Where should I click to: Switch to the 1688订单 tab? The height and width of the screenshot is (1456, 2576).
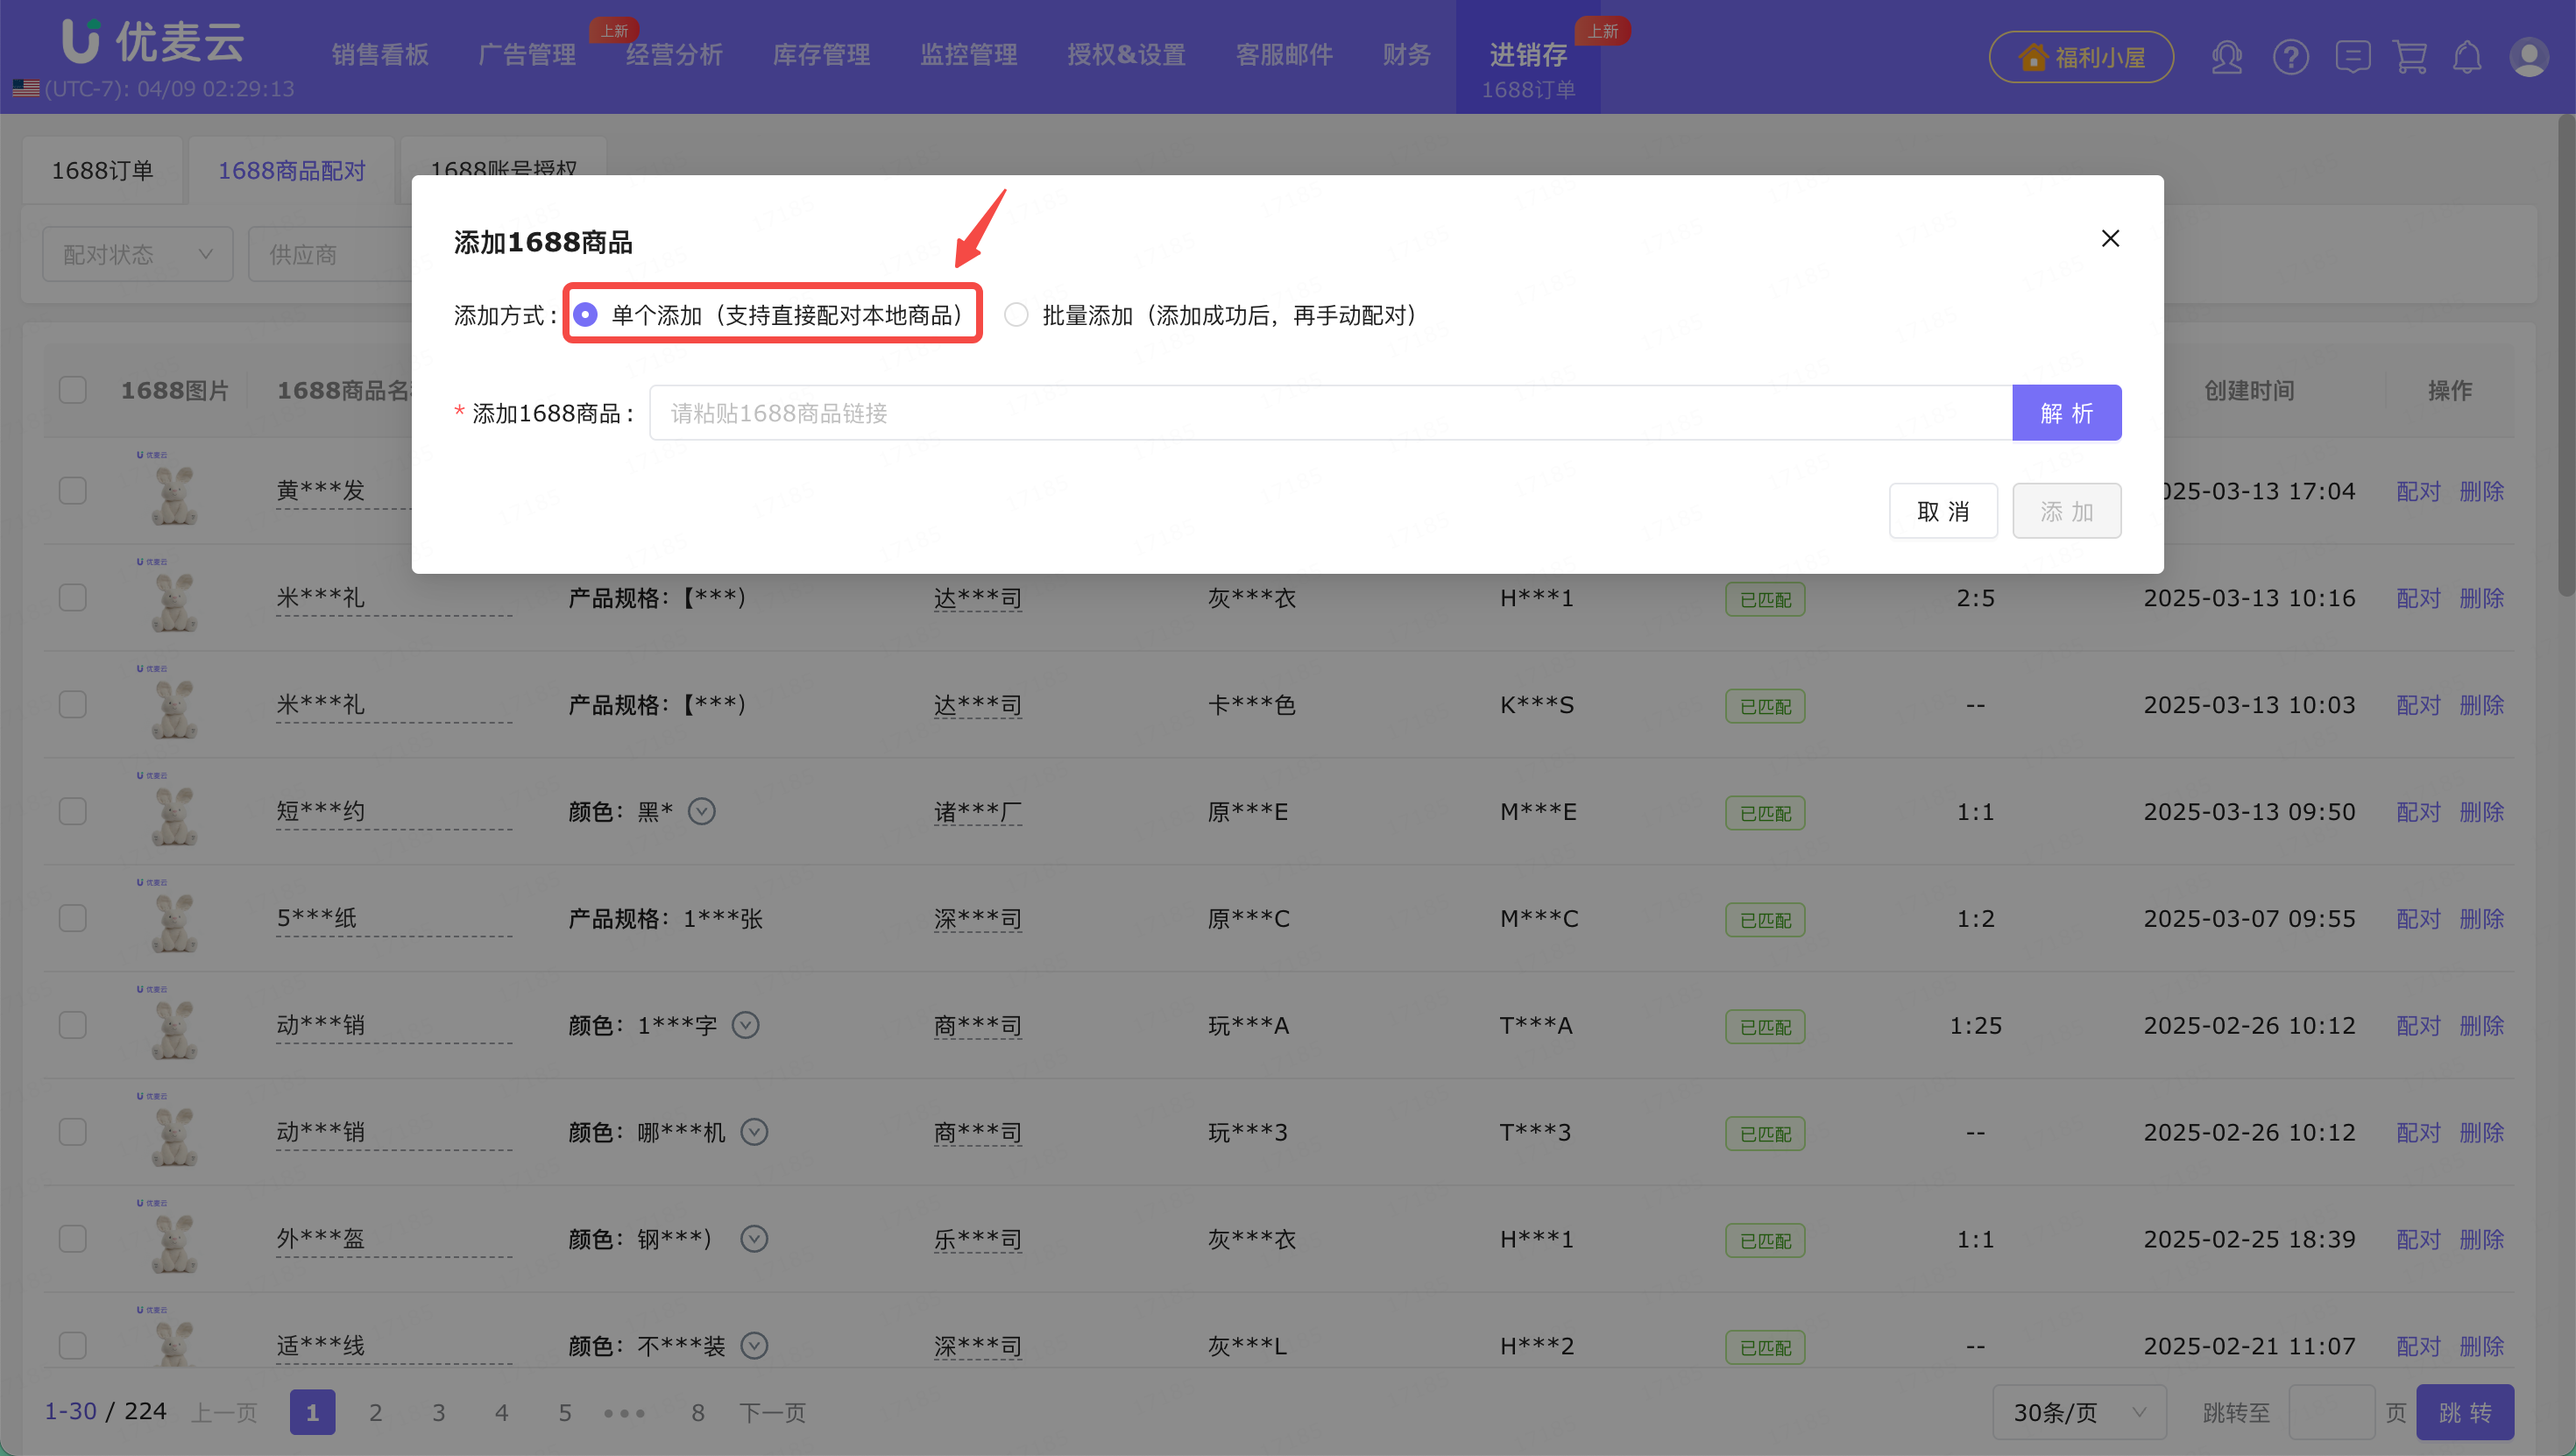tap(102, 170)
